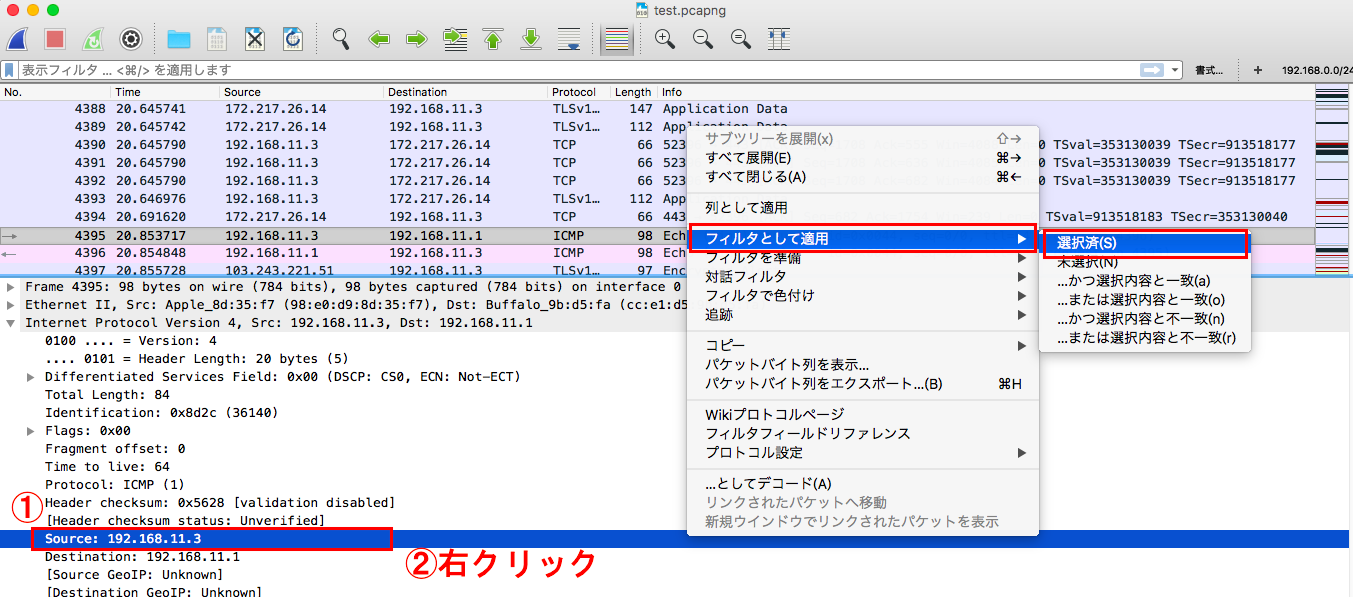This screenshot has height=597, width=1353.
Task: Add a filter button with plus
Action: [x=1258, y=71]
